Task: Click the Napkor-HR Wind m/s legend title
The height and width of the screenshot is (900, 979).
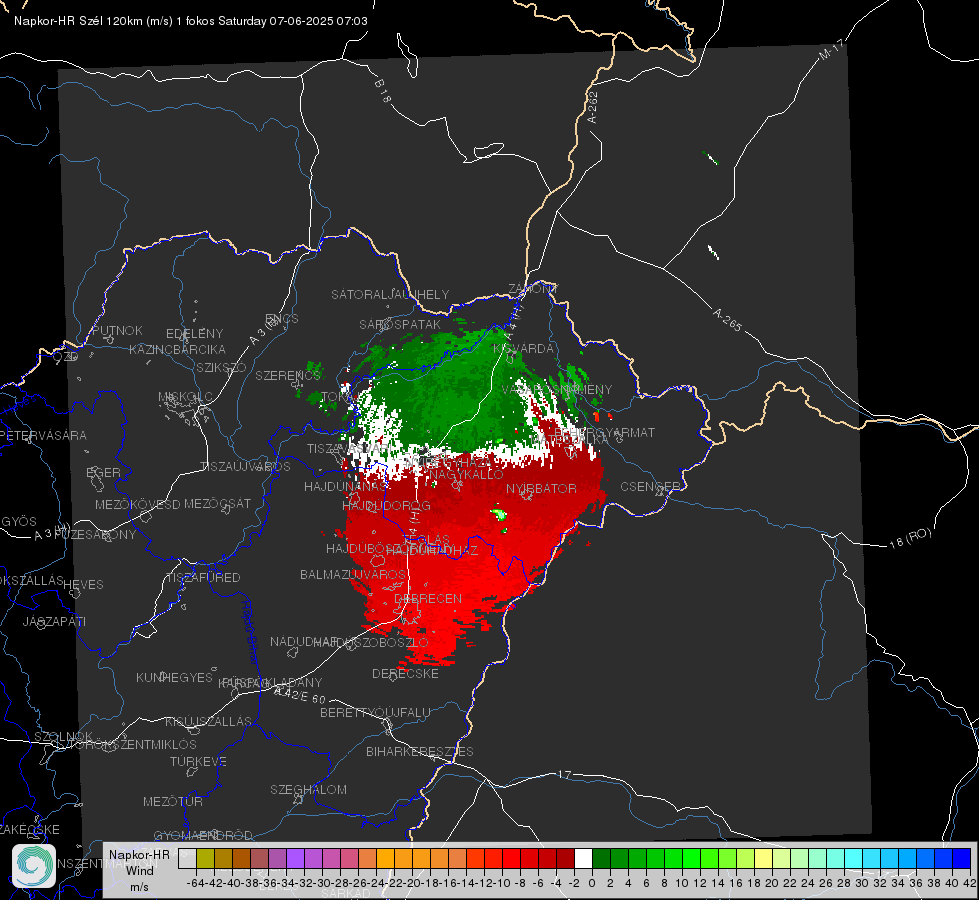Action: pyautogui.click(x=139, y=870)
